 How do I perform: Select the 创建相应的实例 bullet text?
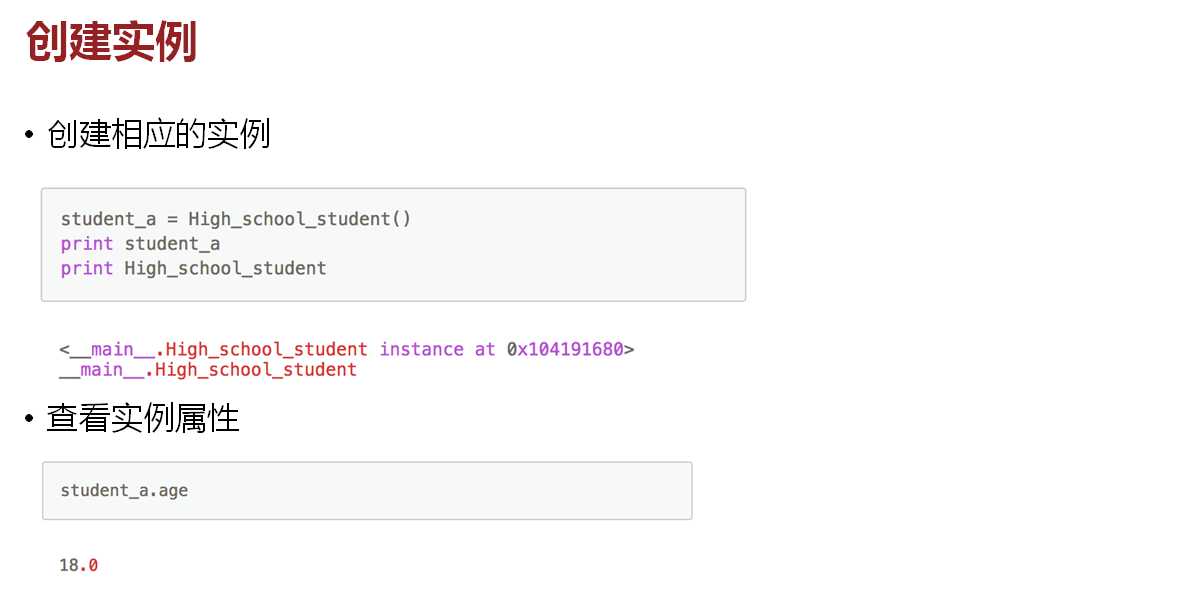[x=158, y=134]
